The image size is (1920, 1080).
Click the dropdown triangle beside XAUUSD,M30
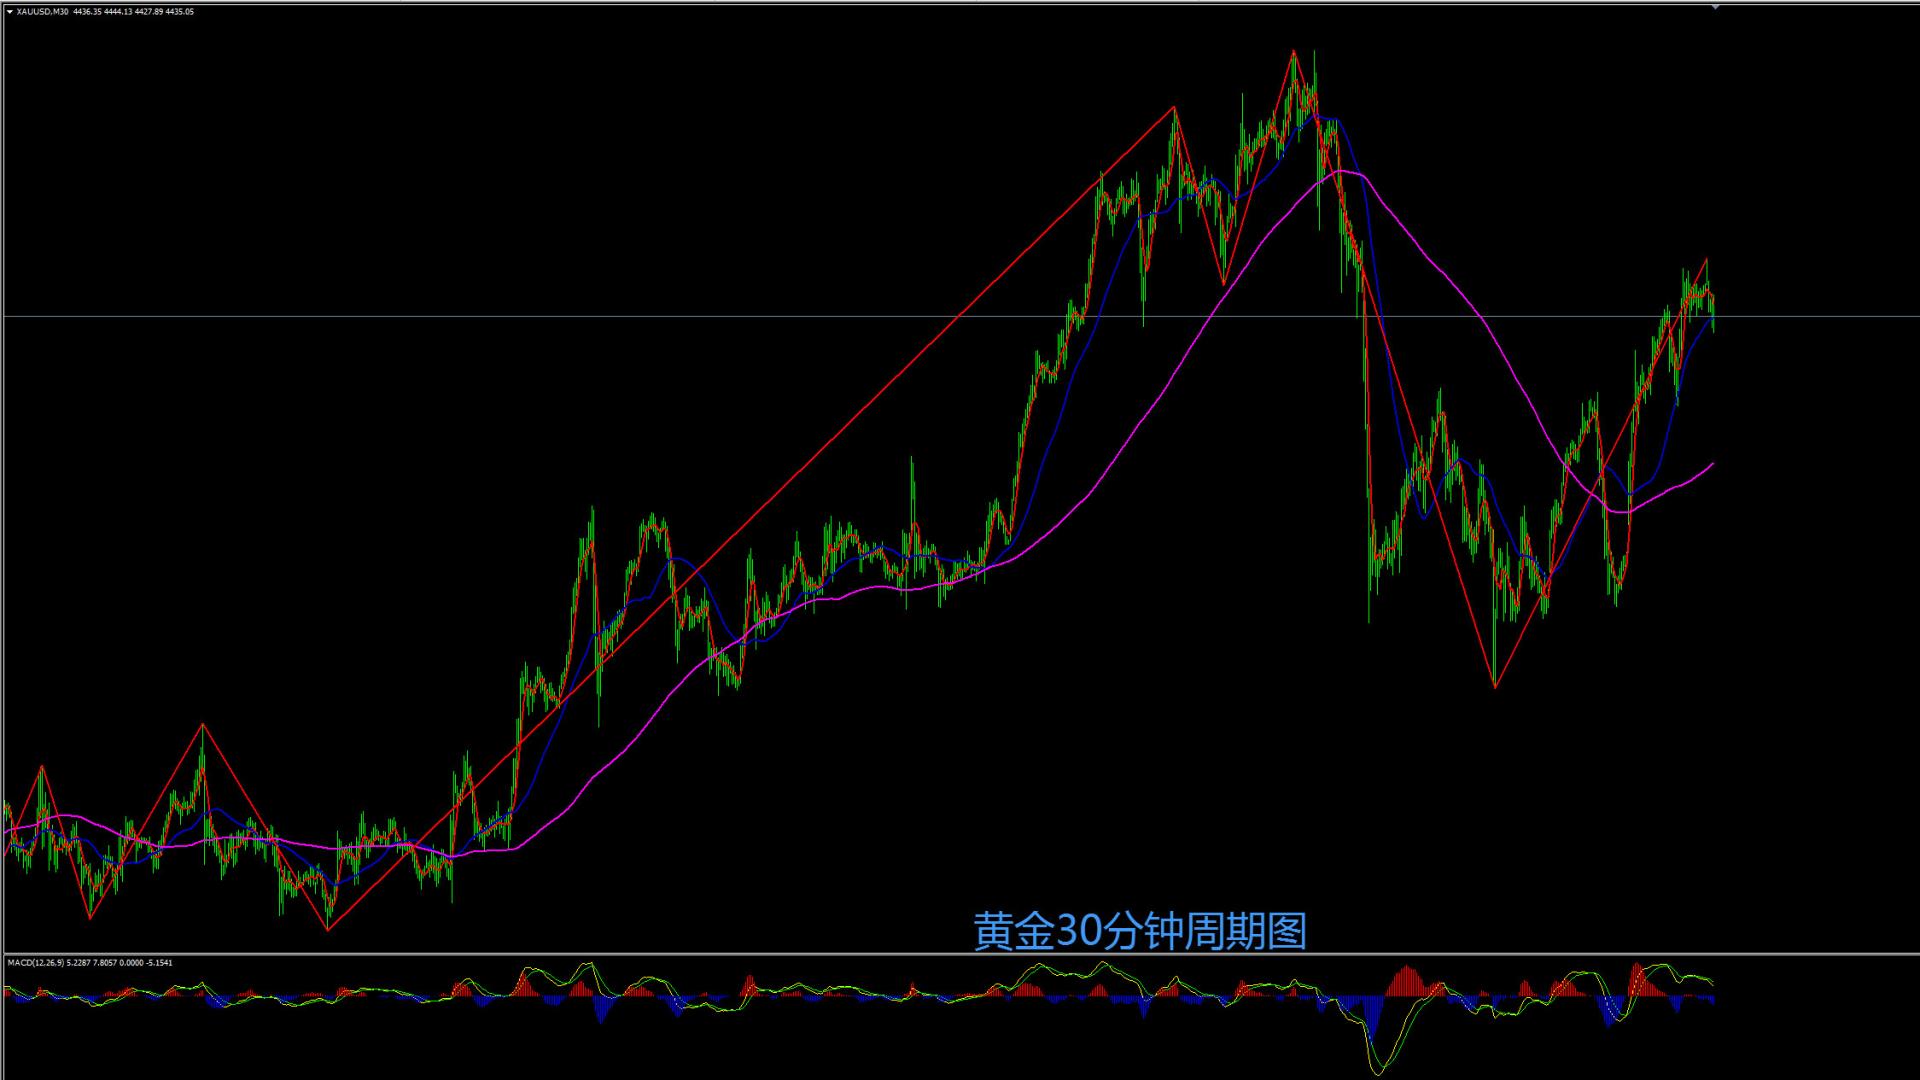click(9, 12)
